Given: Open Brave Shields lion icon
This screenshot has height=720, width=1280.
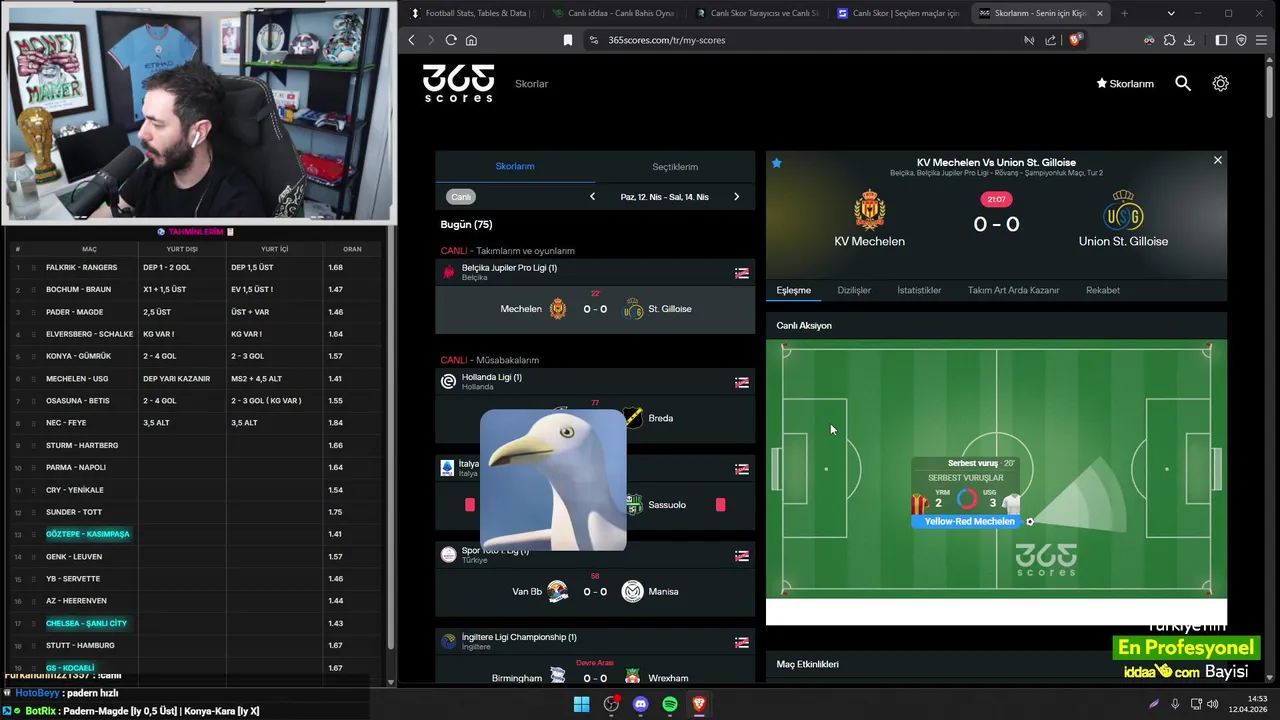Looking at the screenshot, I should (1075, 40).
